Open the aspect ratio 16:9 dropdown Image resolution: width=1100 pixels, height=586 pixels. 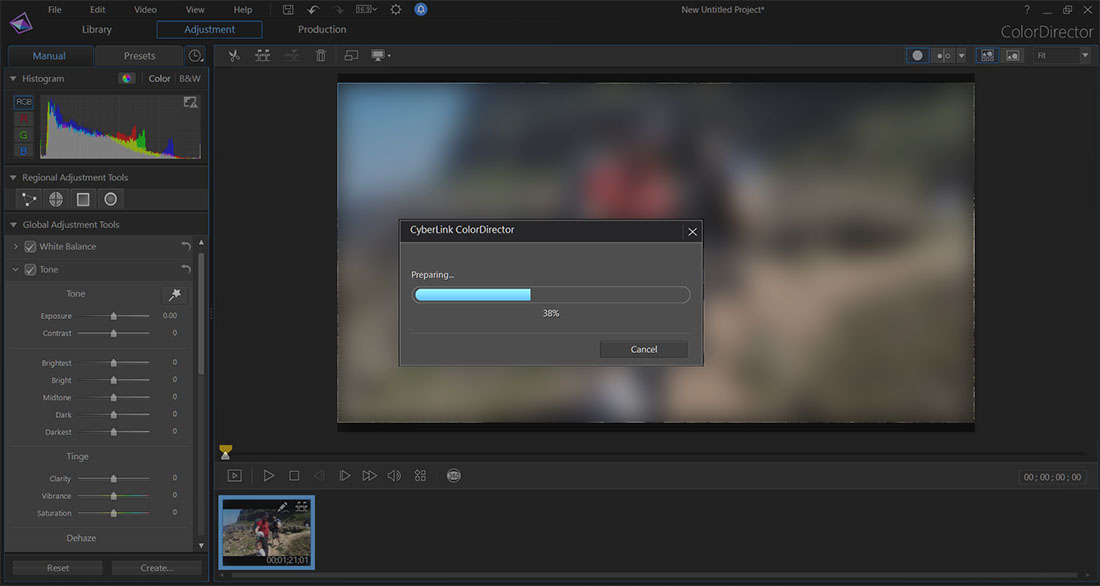366,10
